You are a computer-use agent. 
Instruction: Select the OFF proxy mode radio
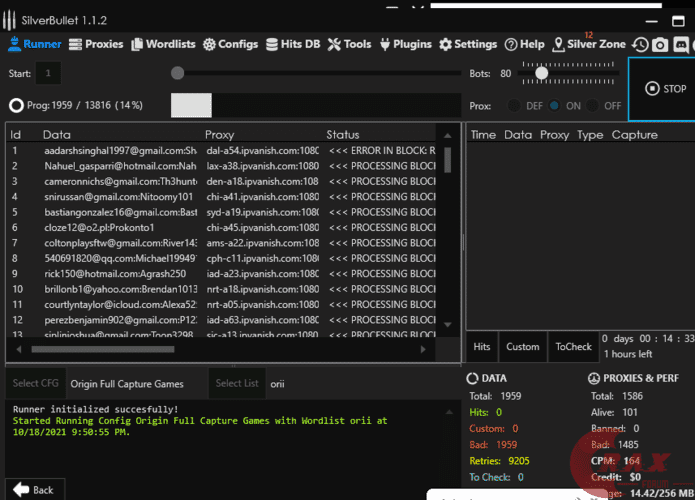click(x=592, y=105)
